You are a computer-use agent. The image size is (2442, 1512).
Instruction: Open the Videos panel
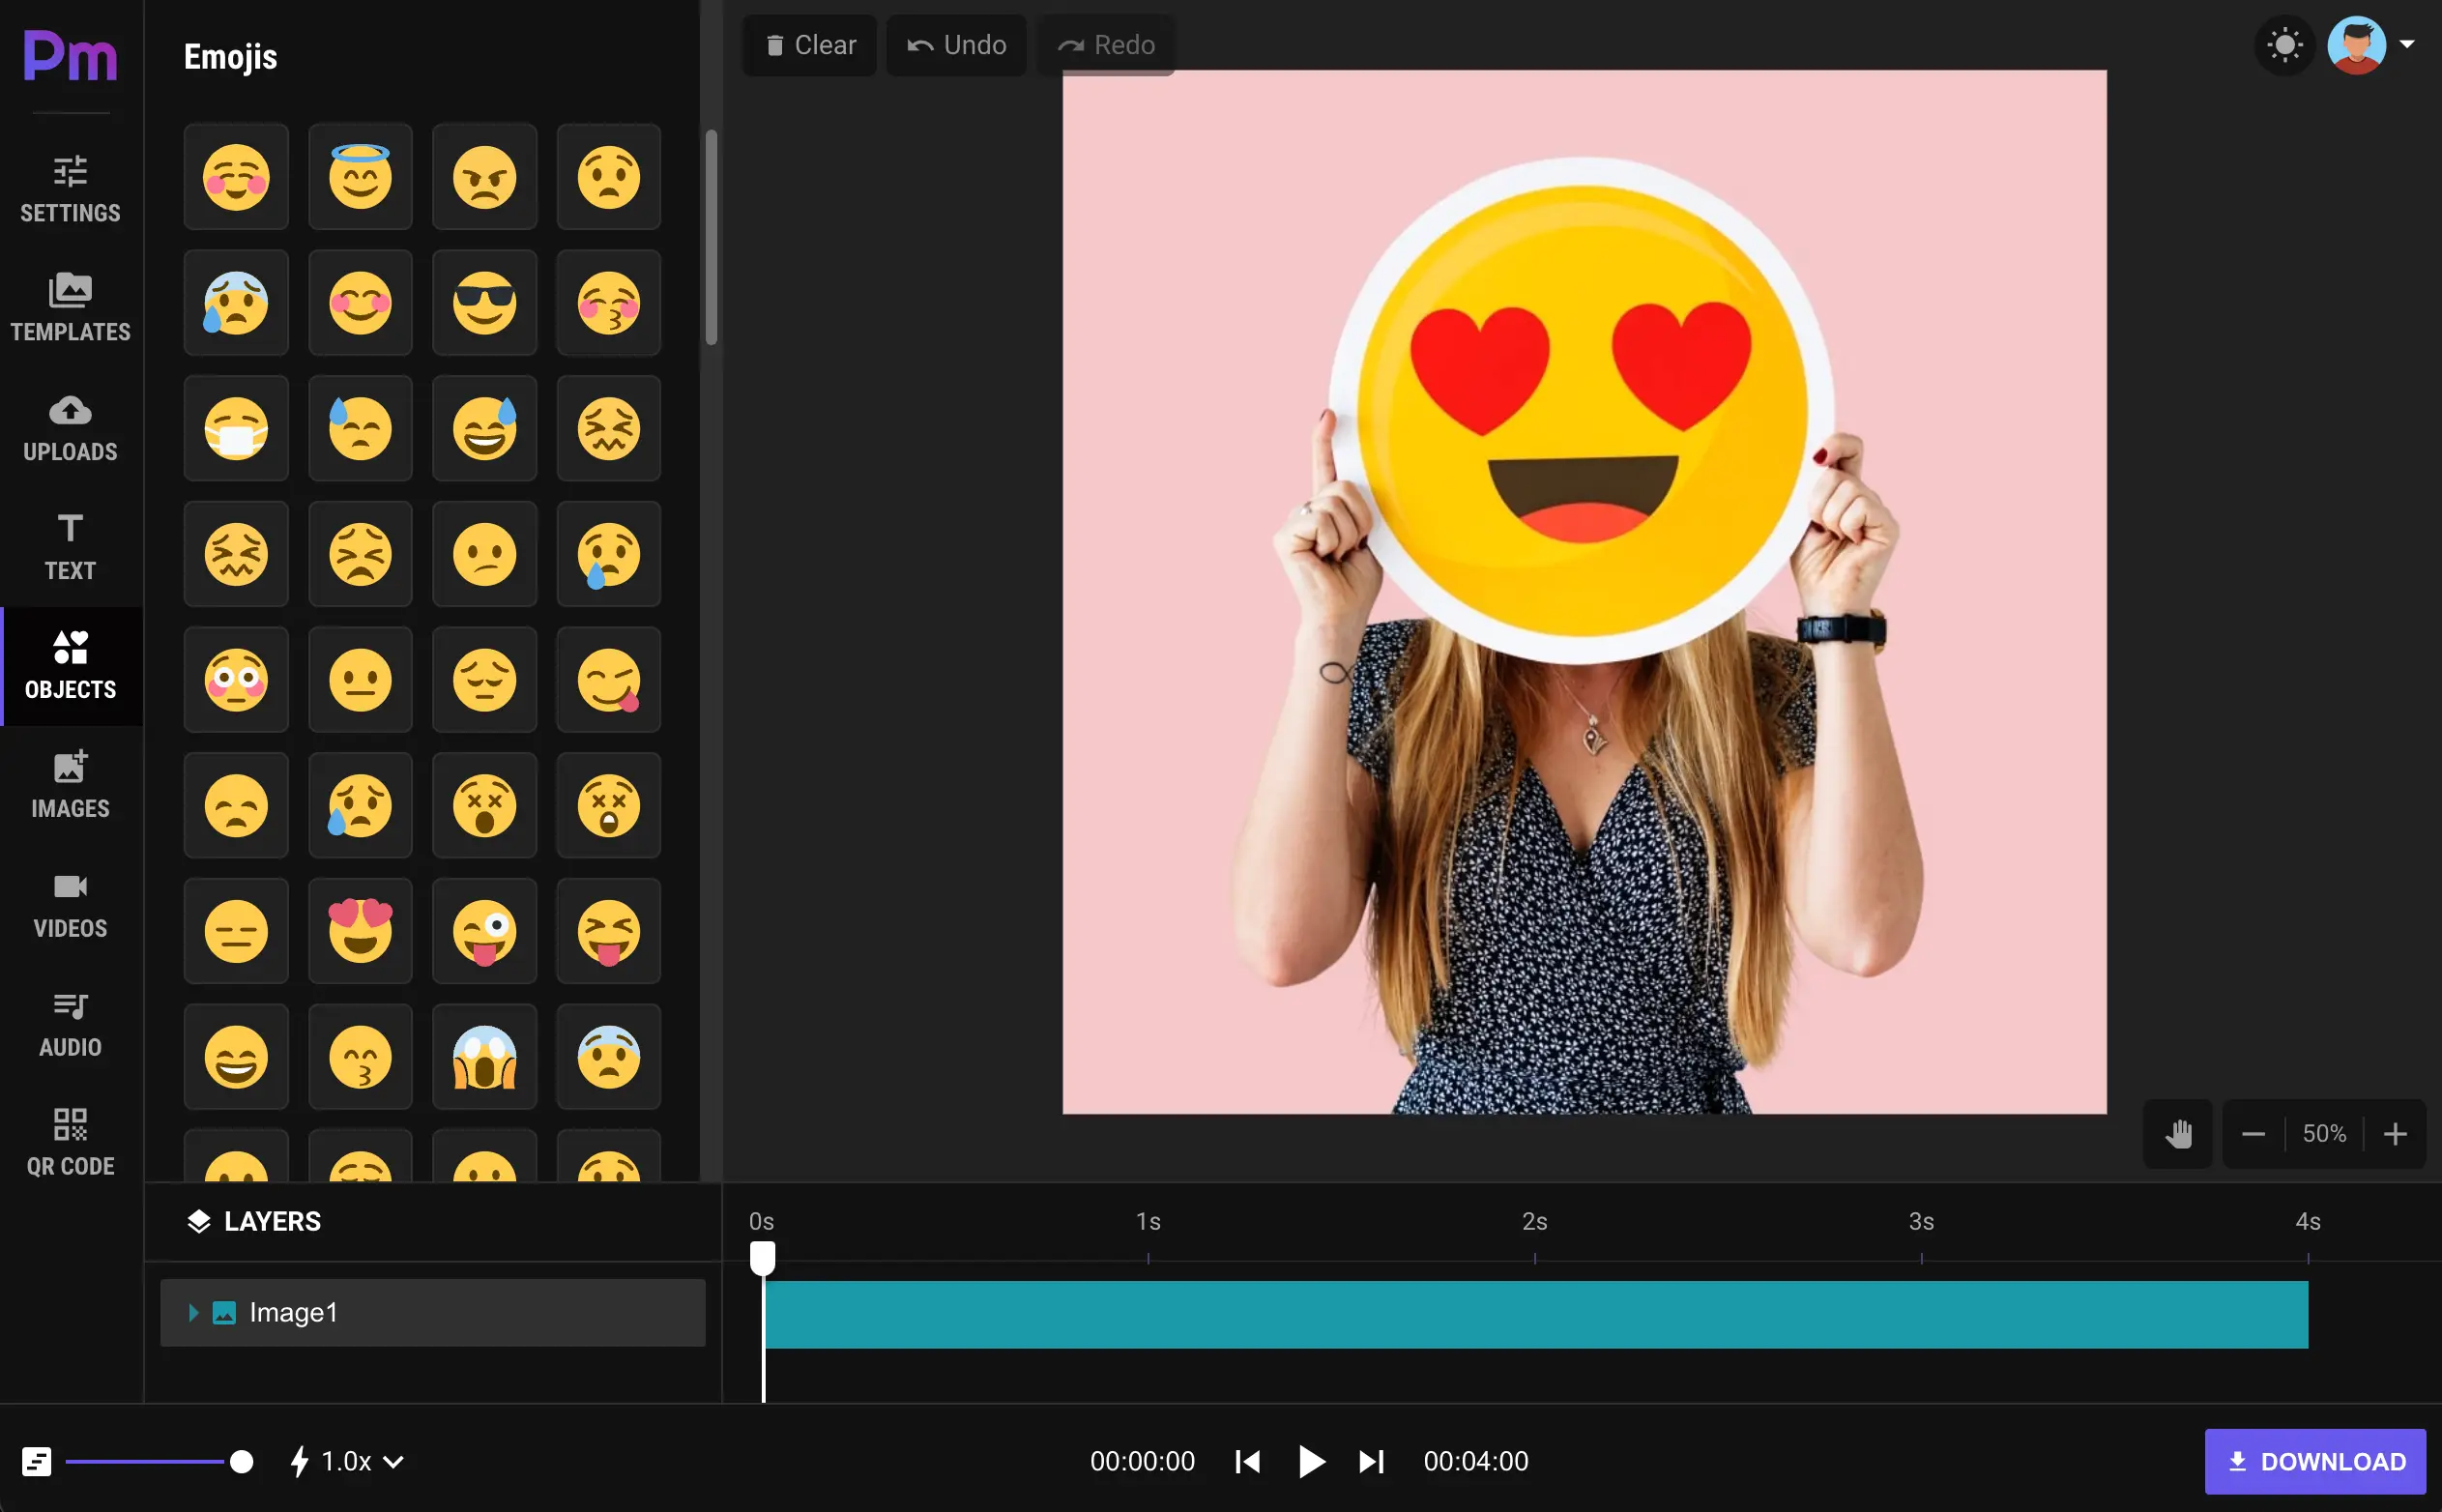click(x=70, y=903)
